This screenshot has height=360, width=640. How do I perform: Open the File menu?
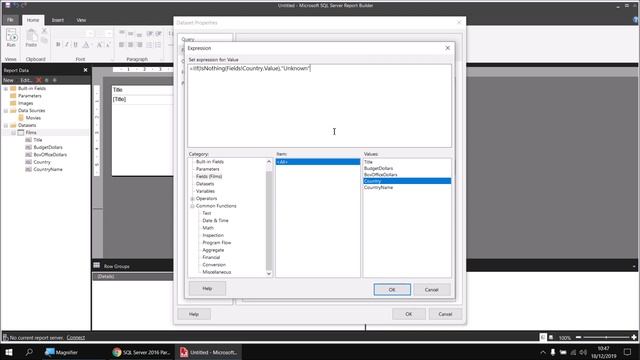(10, 20)
